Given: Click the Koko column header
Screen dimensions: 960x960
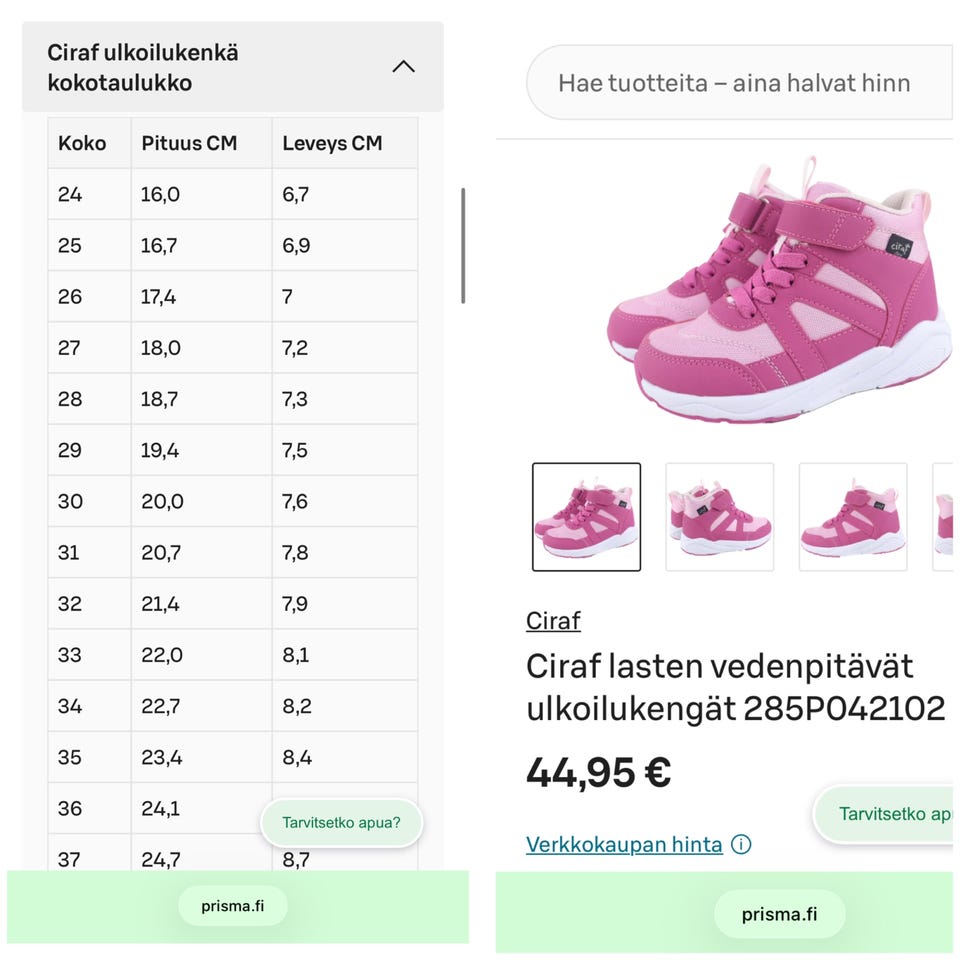Looking at the screenshot, I should 82,143.
